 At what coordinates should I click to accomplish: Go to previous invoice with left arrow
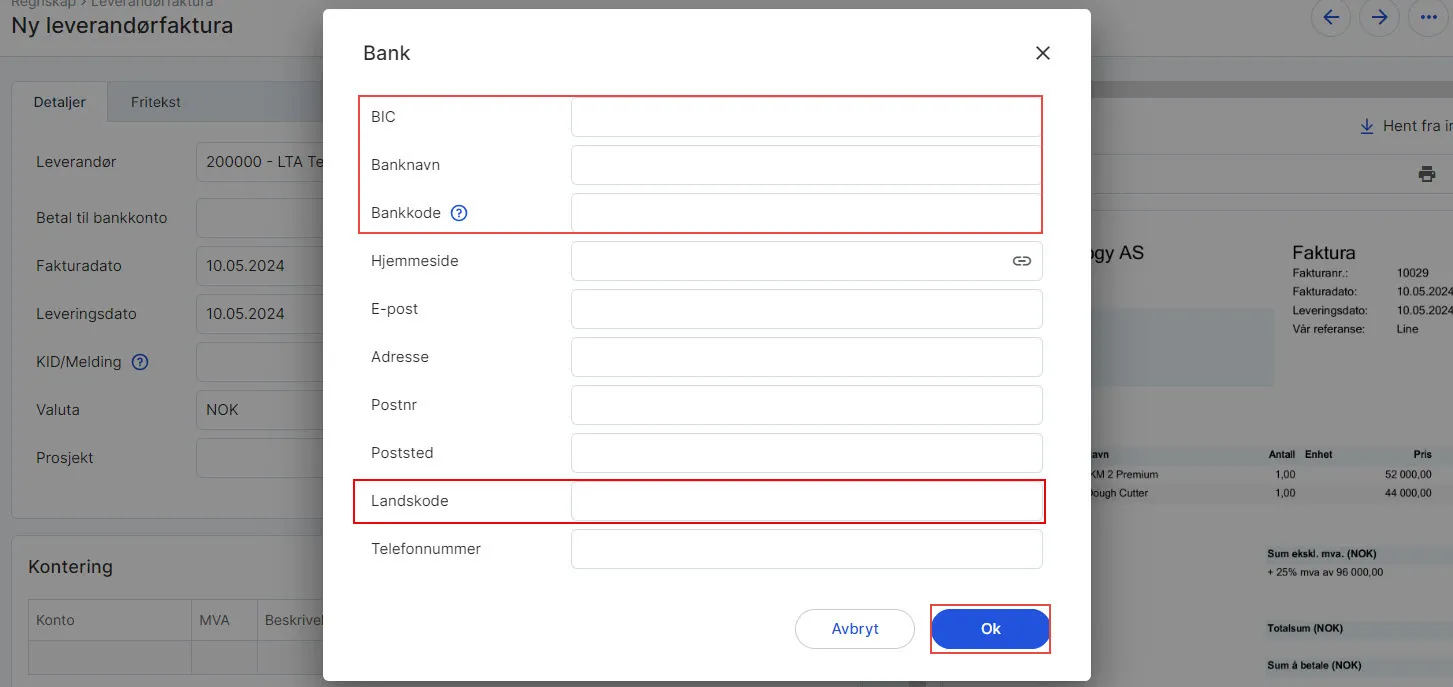pyautogui.click(x=1331, y=17)
